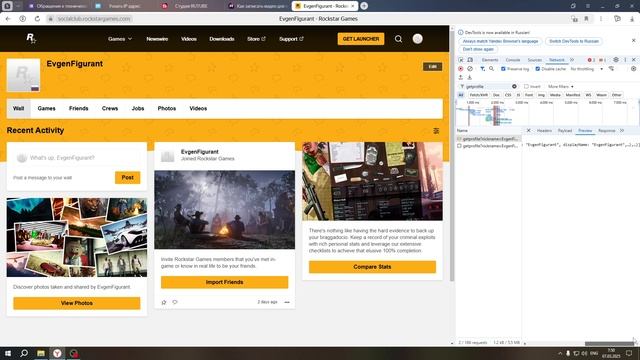Open the post options ellipsis menu
Viewport: 640px width, 360px height.
pos(287,302)
